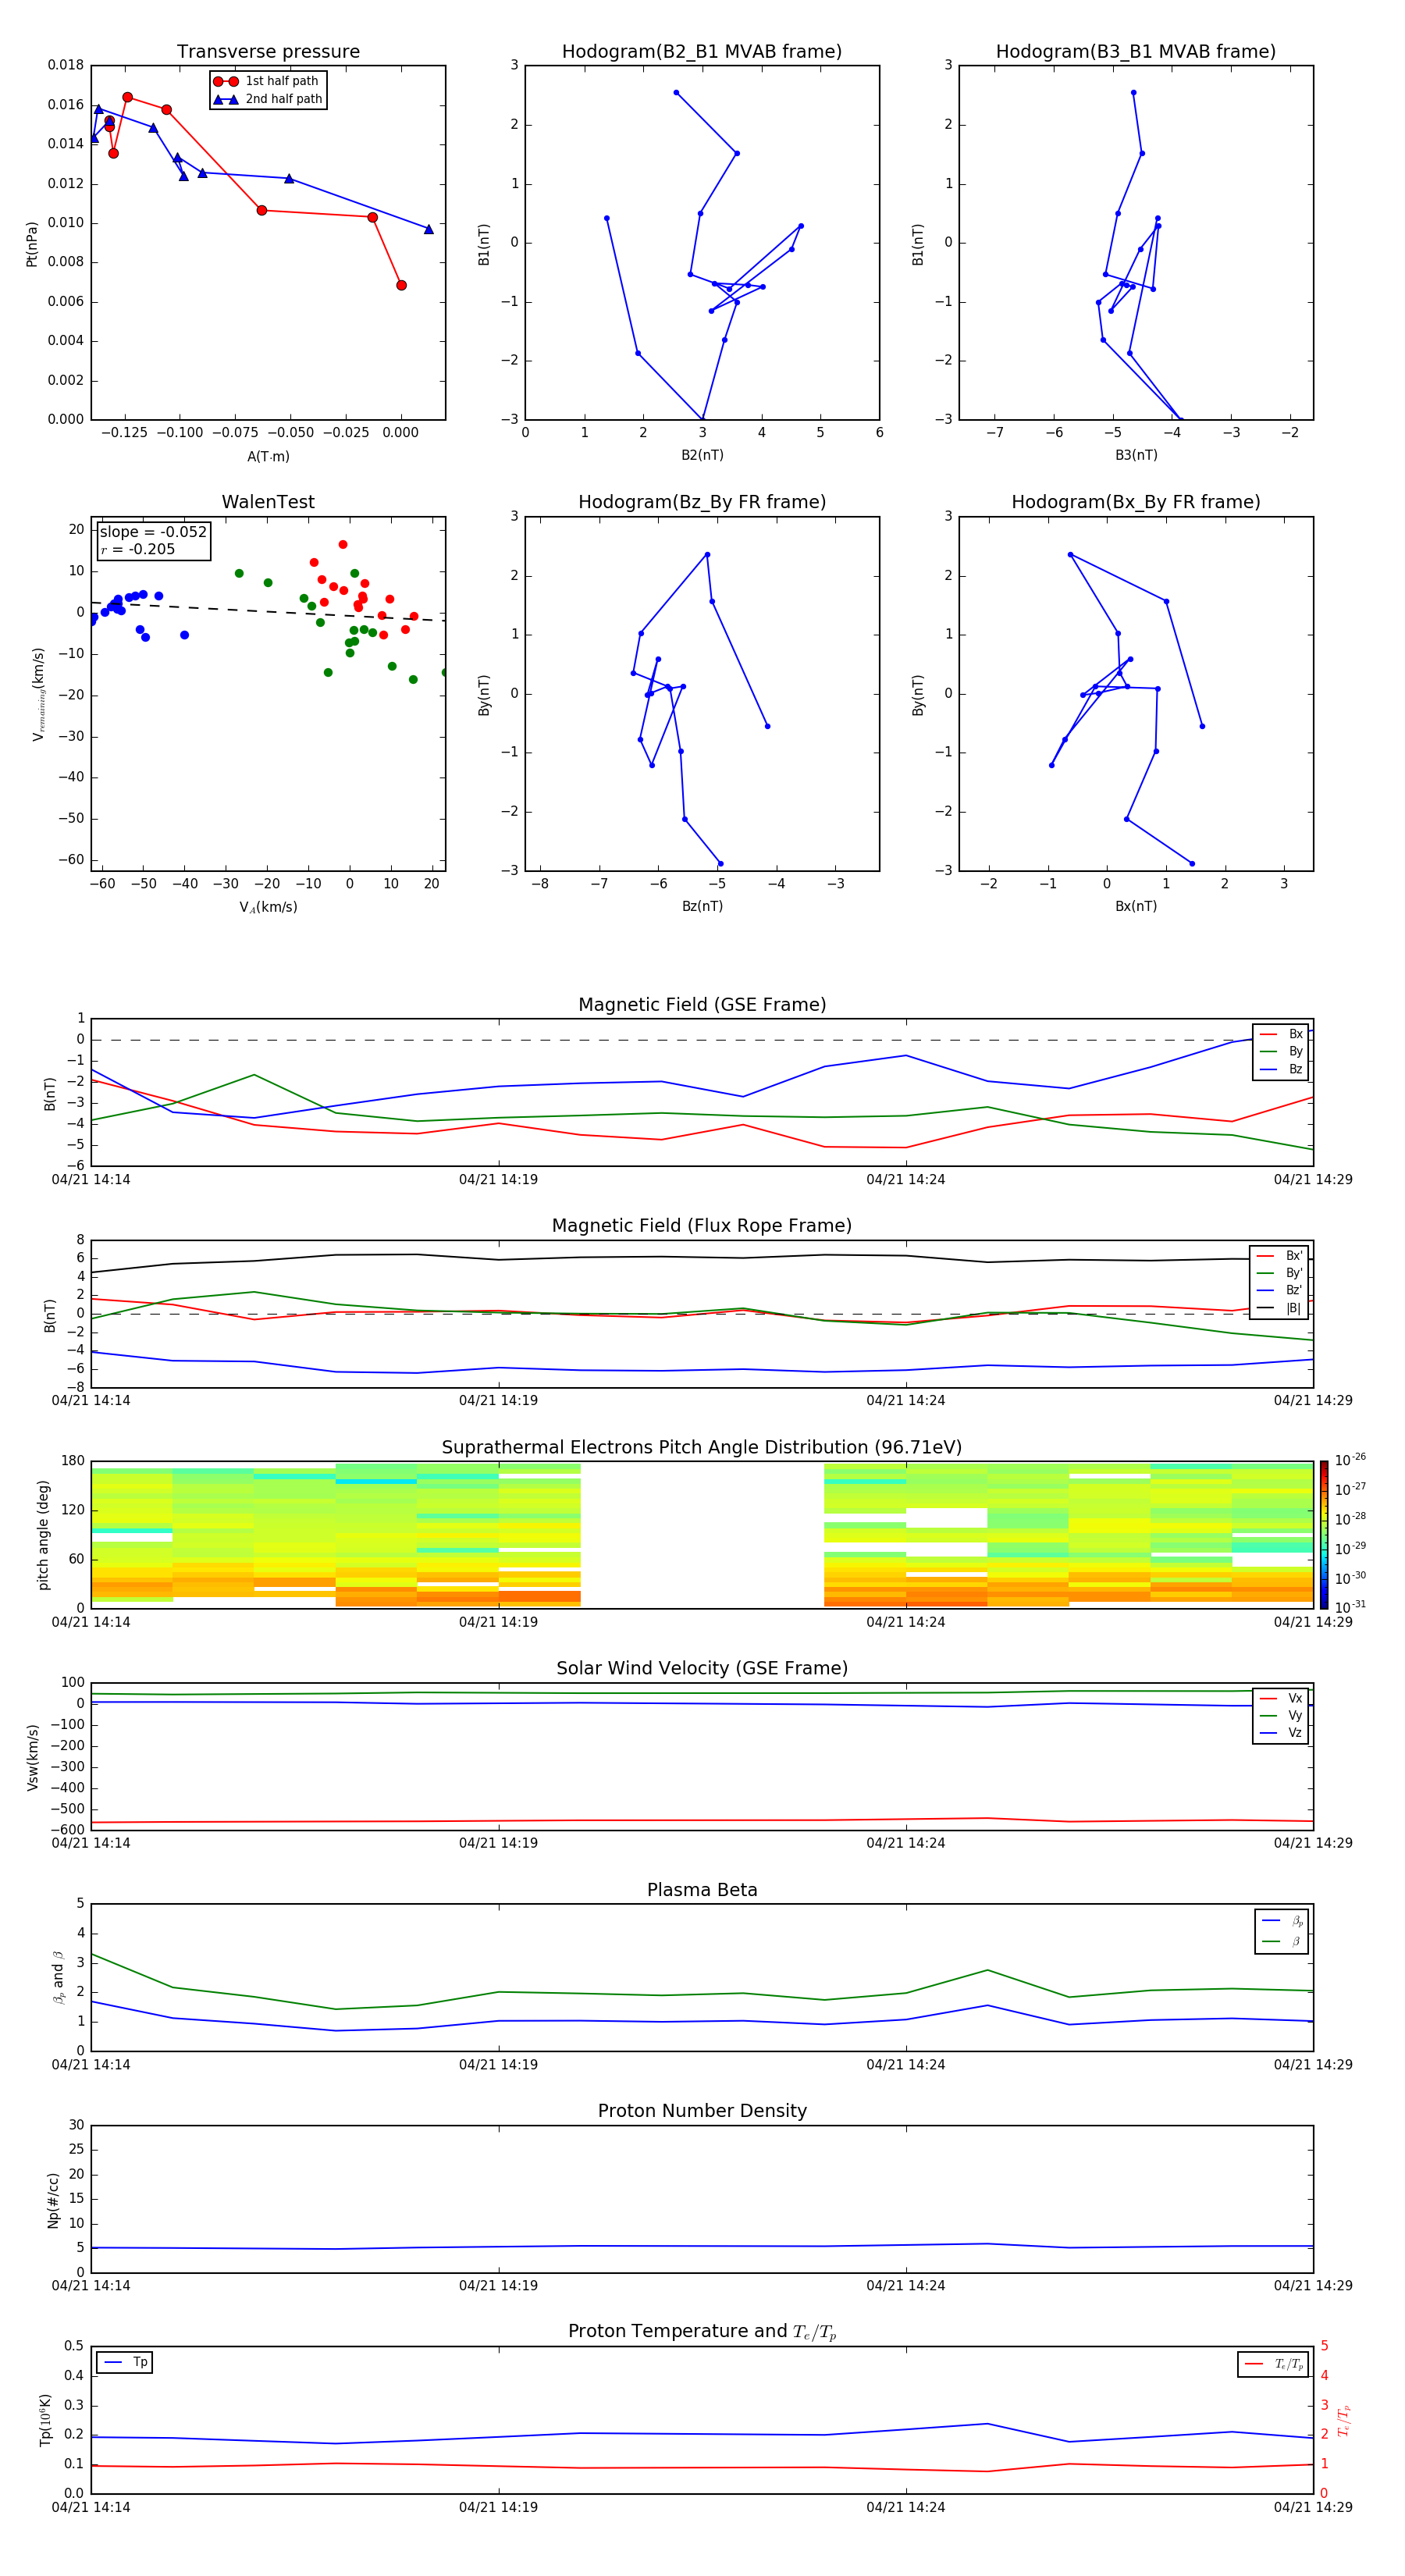Click the 'Transverse pressure' plot title

pyautogui.click(x=268, y=52)
